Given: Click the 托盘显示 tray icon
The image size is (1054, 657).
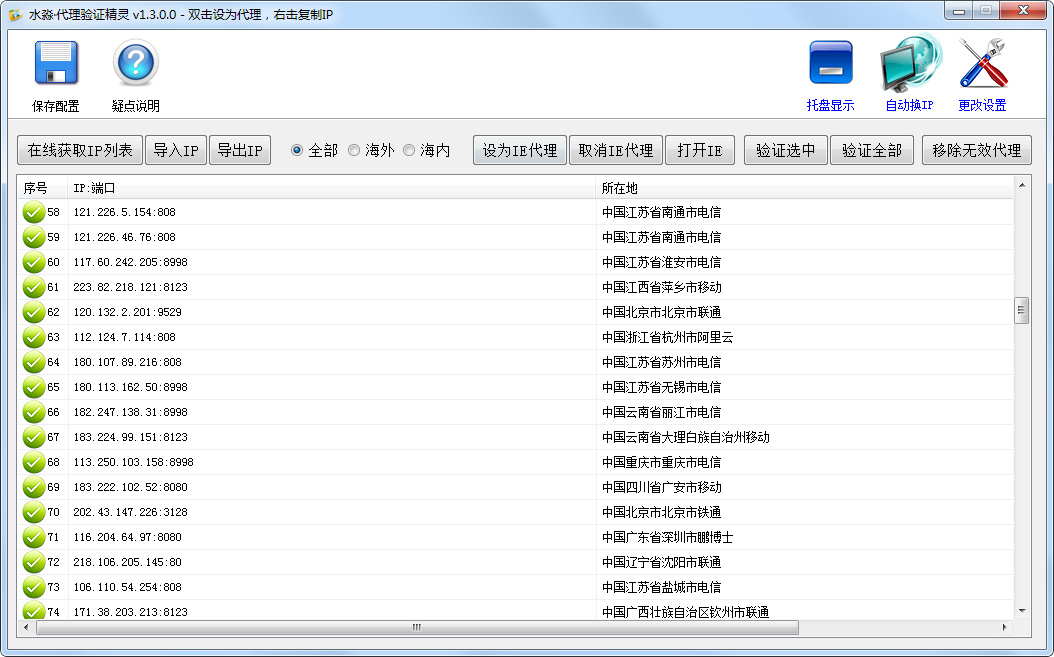Looking at the screenshot, I should click(x=830, y=64).
